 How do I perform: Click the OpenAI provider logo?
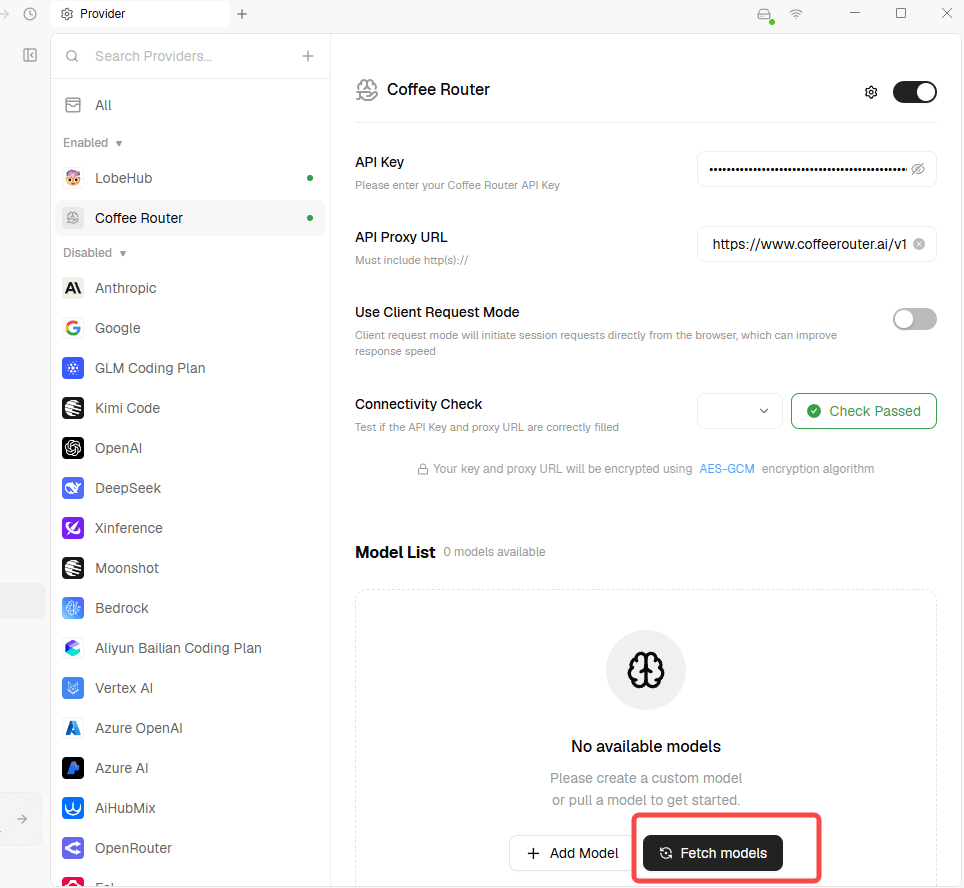click(73, 448)
